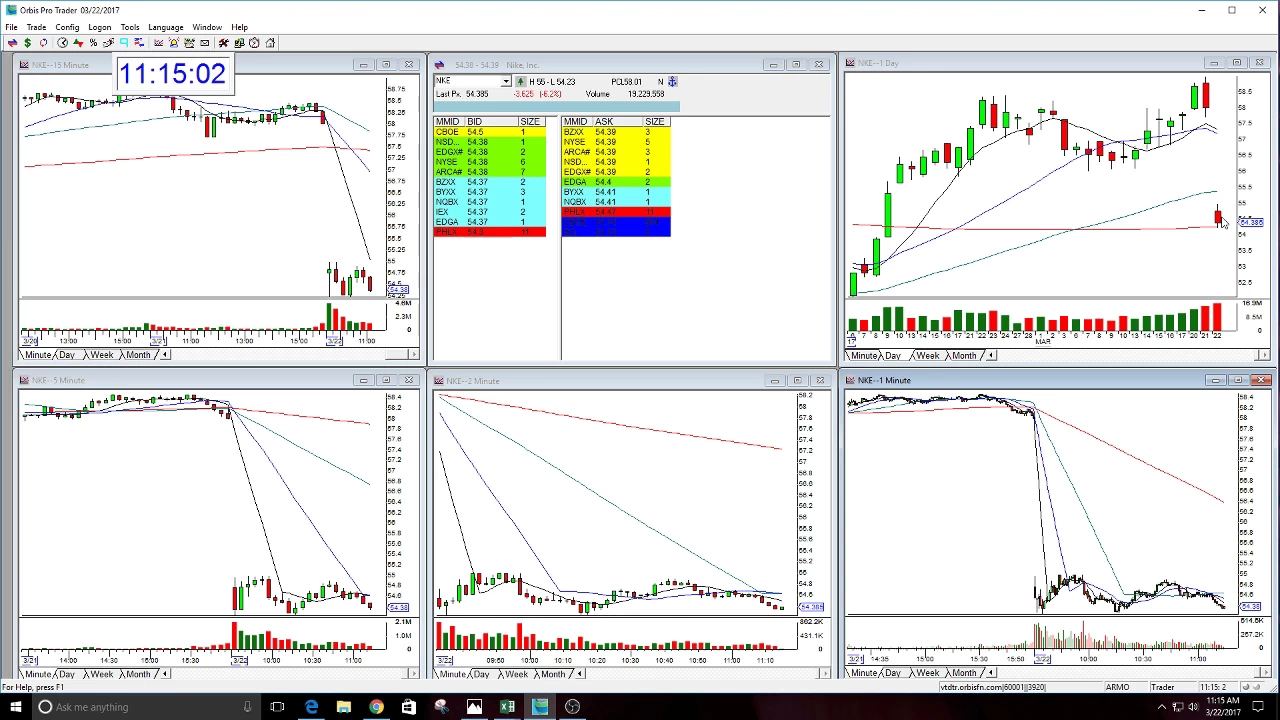Click the envelope mail toolbar icon
This screenshot has height=720, width=1280.
point(205,42)
